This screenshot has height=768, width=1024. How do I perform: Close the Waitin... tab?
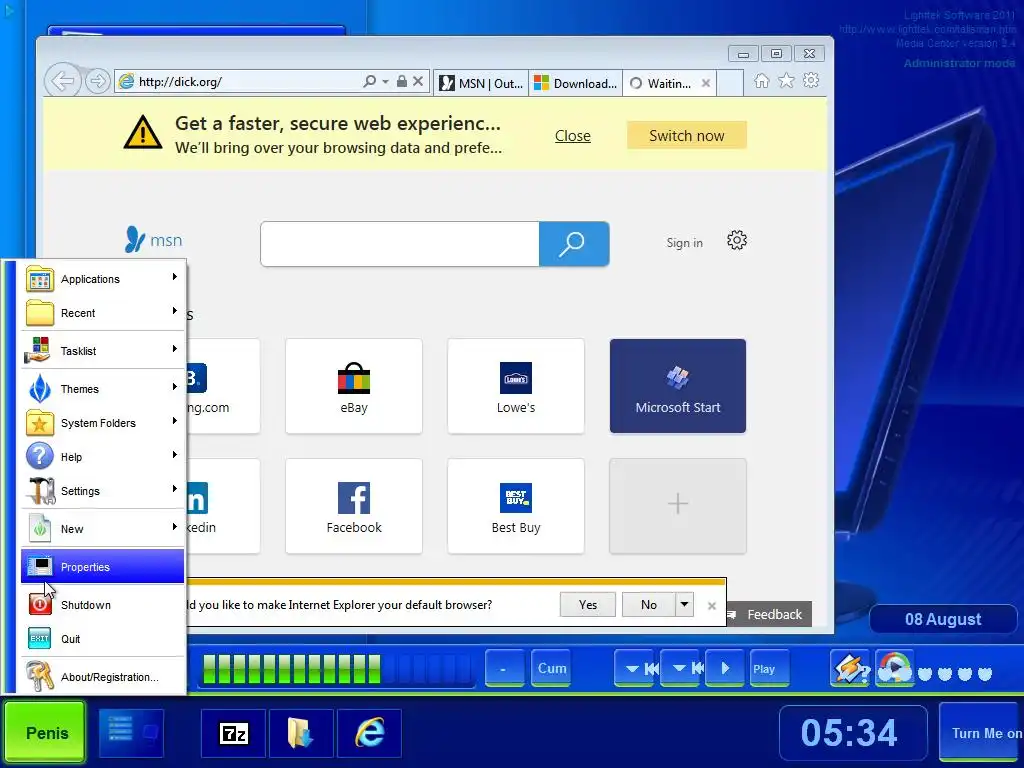tap(706, 83)
